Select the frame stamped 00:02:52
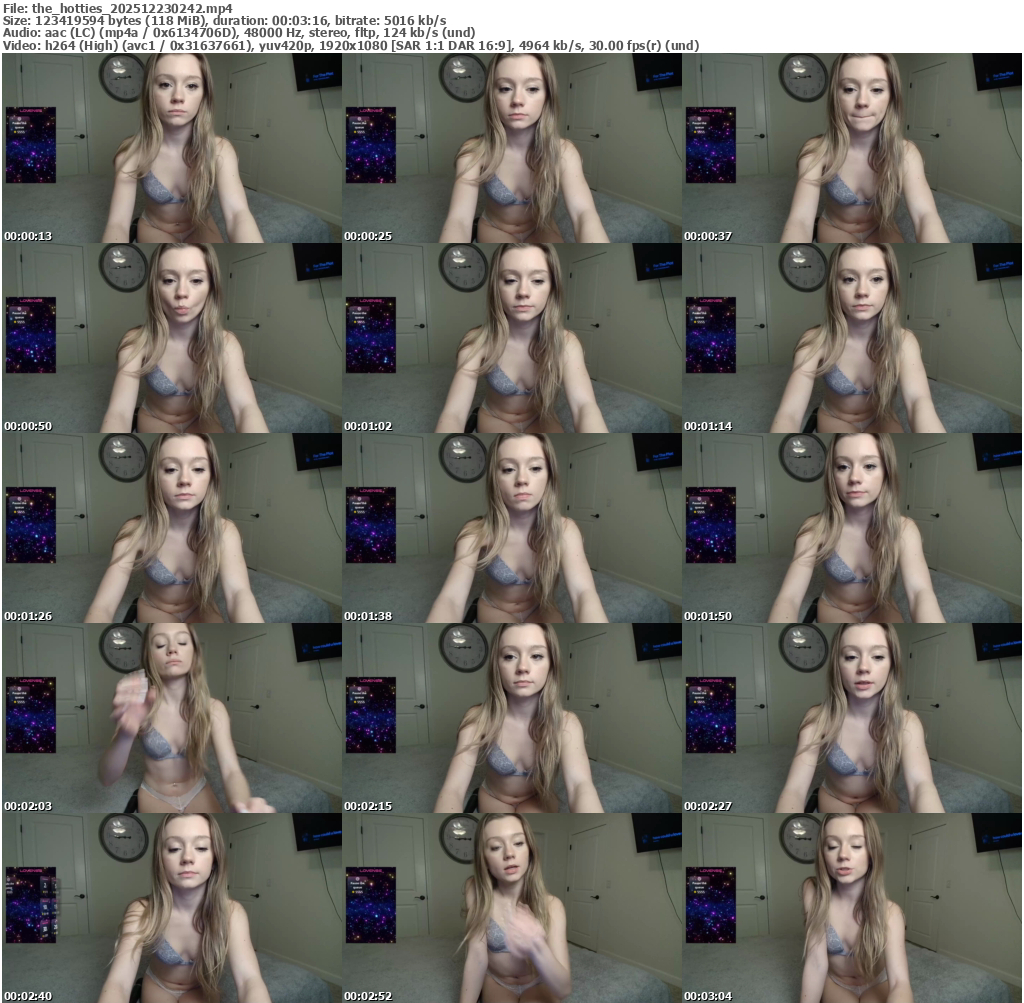The width and height of the screenshot is (1024, 1003). [x=511, y=908]
